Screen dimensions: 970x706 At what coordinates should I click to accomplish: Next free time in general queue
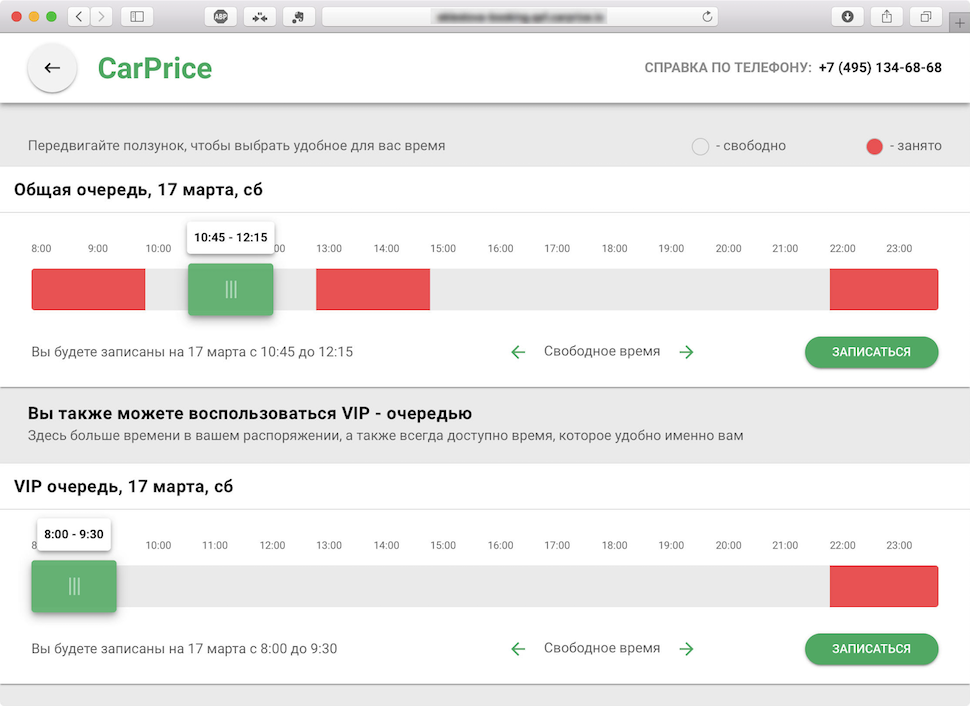pyautogui.click(x=686, y=352)
